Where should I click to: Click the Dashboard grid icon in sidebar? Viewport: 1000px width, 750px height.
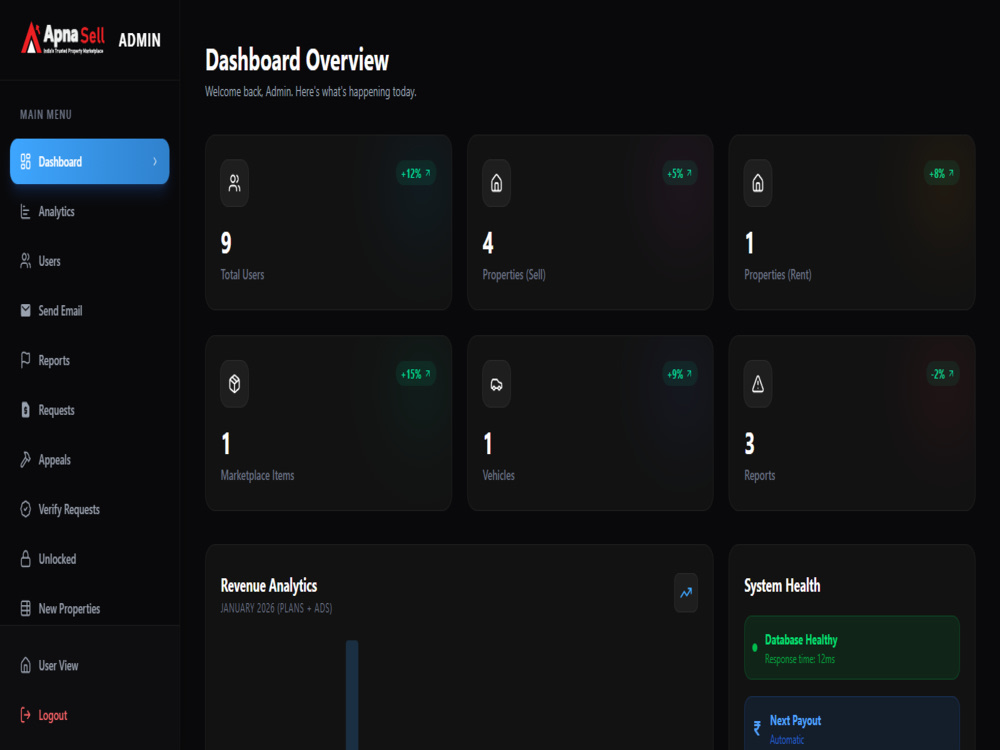coord(26,161)
